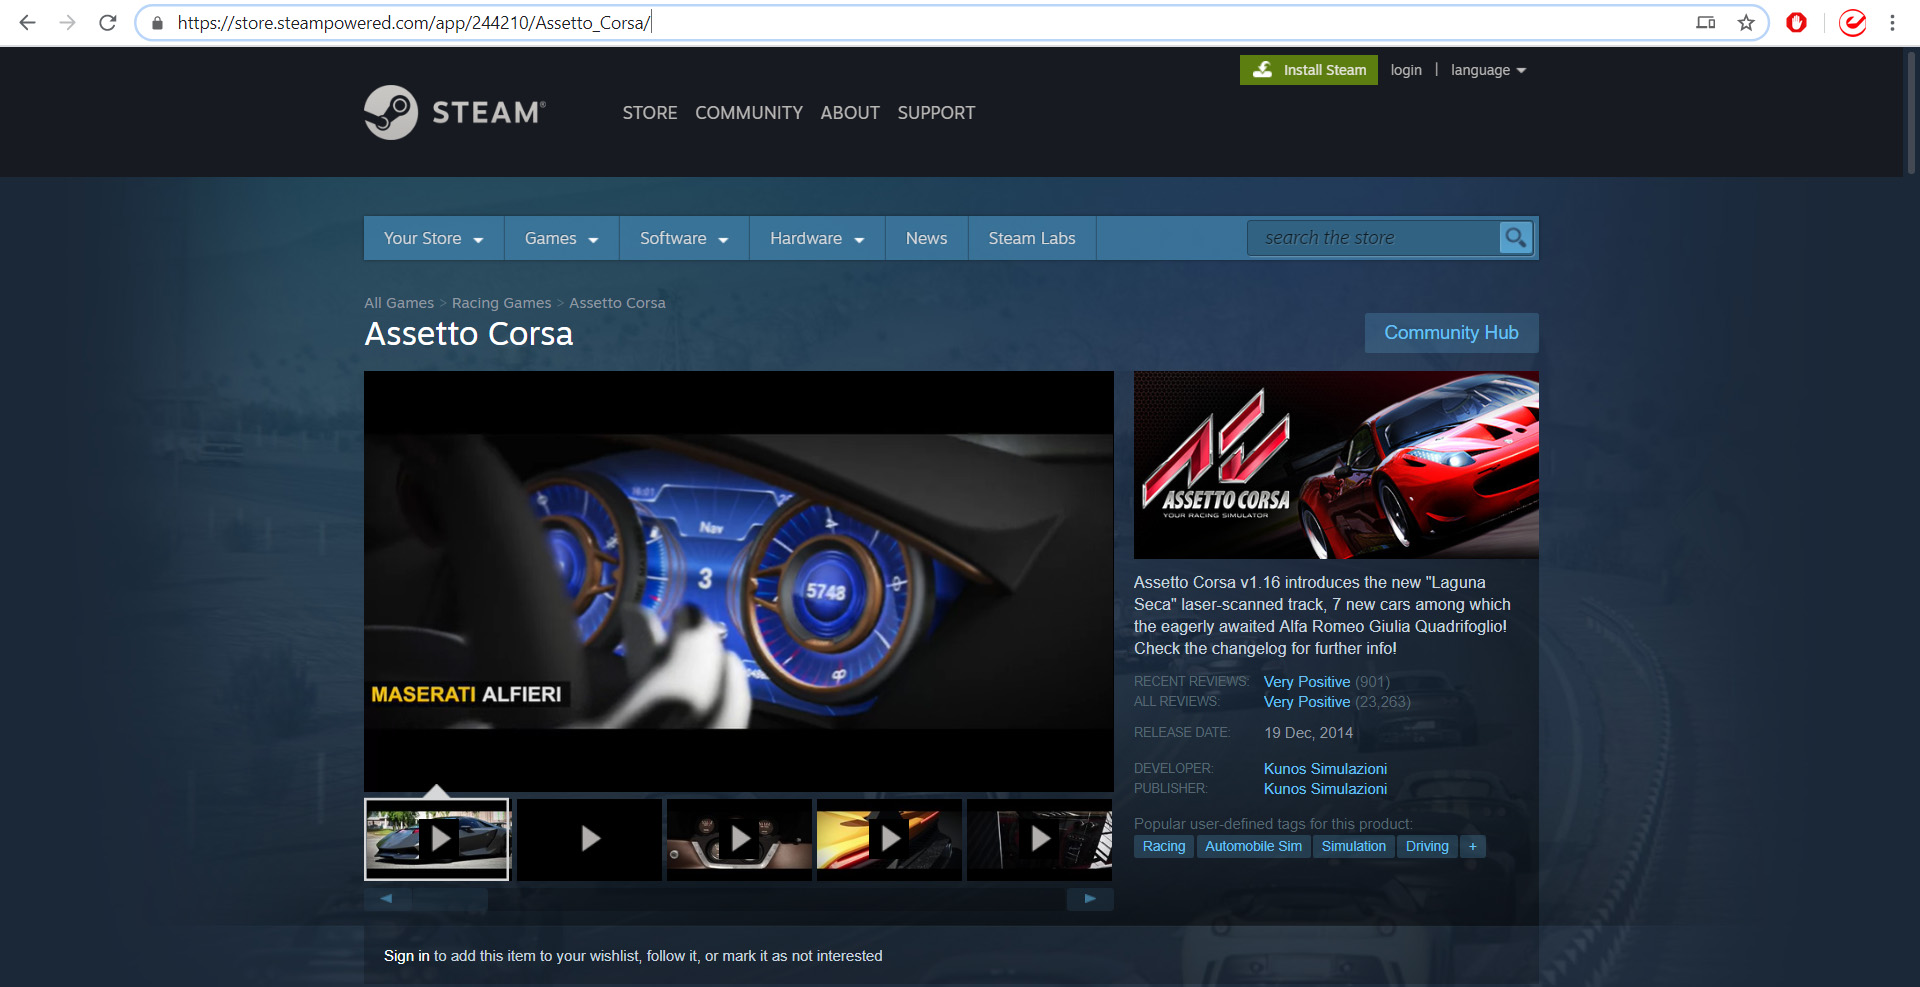Screen dimensions: 1920x987
Task: Click the store search magnifier icon
Action: click(1516, 238)
